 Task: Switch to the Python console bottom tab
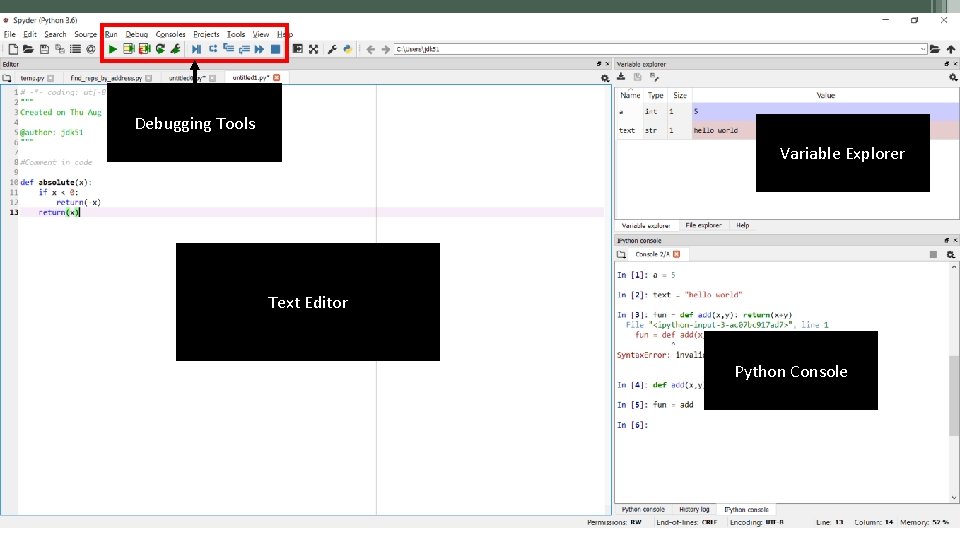(643, 509)
